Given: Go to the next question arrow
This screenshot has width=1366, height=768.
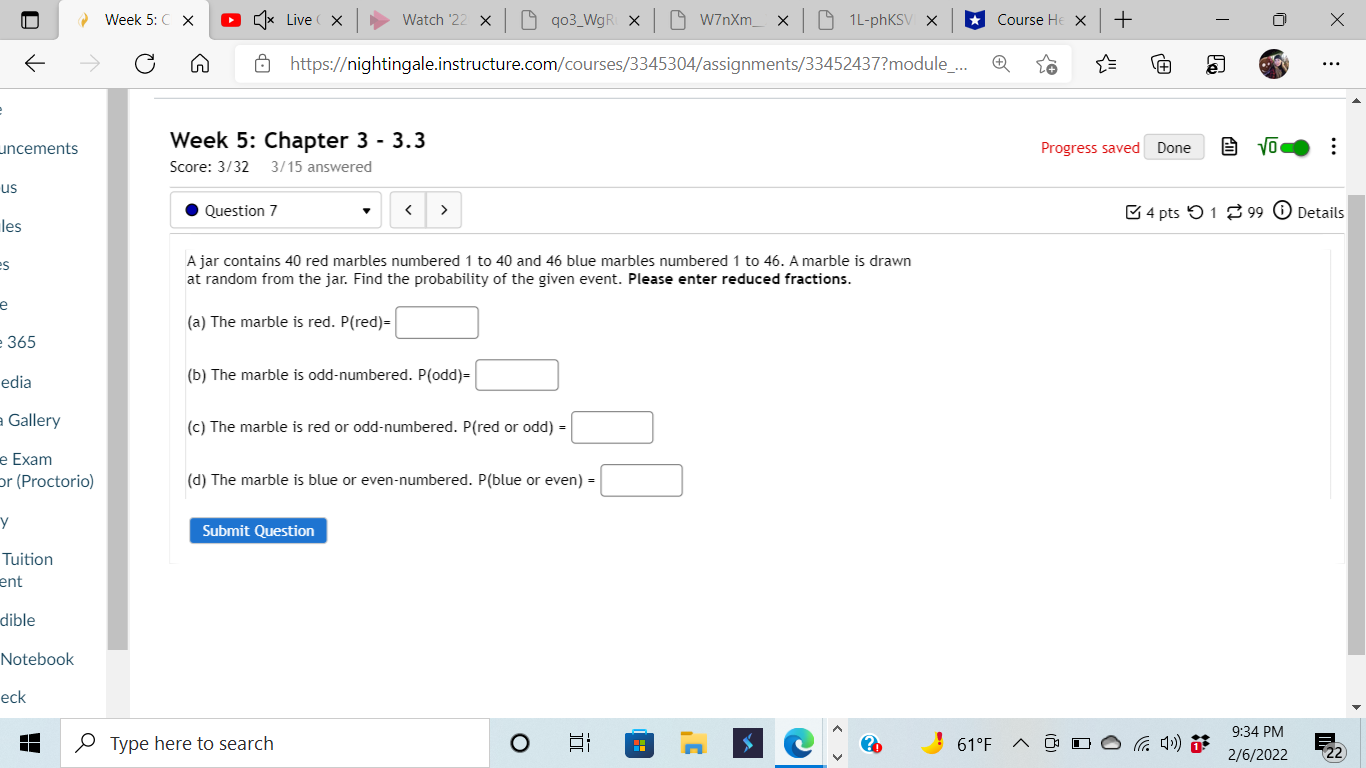Looking at the screenshot, I should 443,210.
